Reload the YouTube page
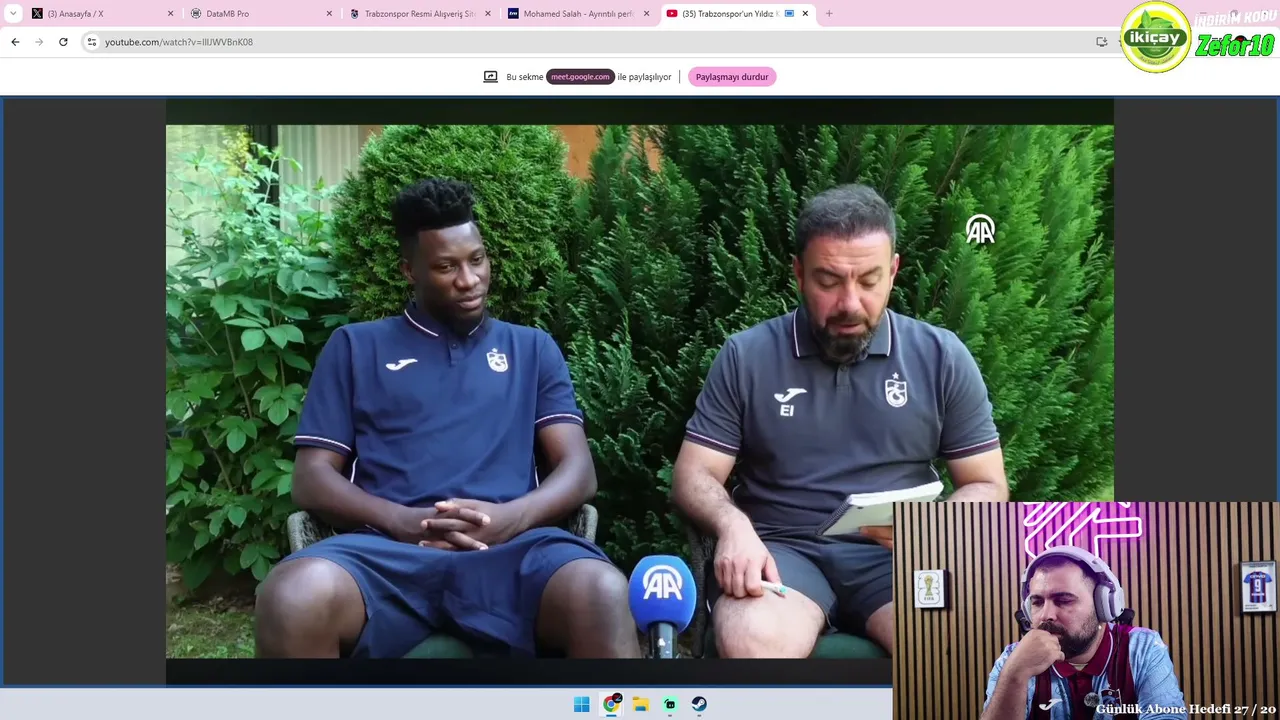Viewport: 1280px width, 720px height. [63, 42]
